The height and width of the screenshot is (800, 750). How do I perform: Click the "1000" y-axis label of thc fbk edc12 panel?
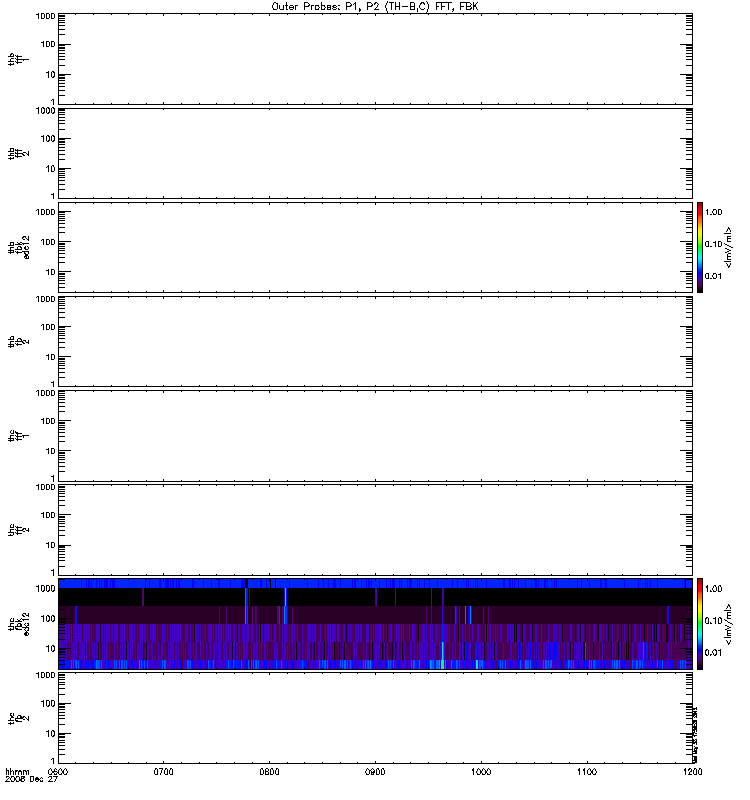click(45, 588)
